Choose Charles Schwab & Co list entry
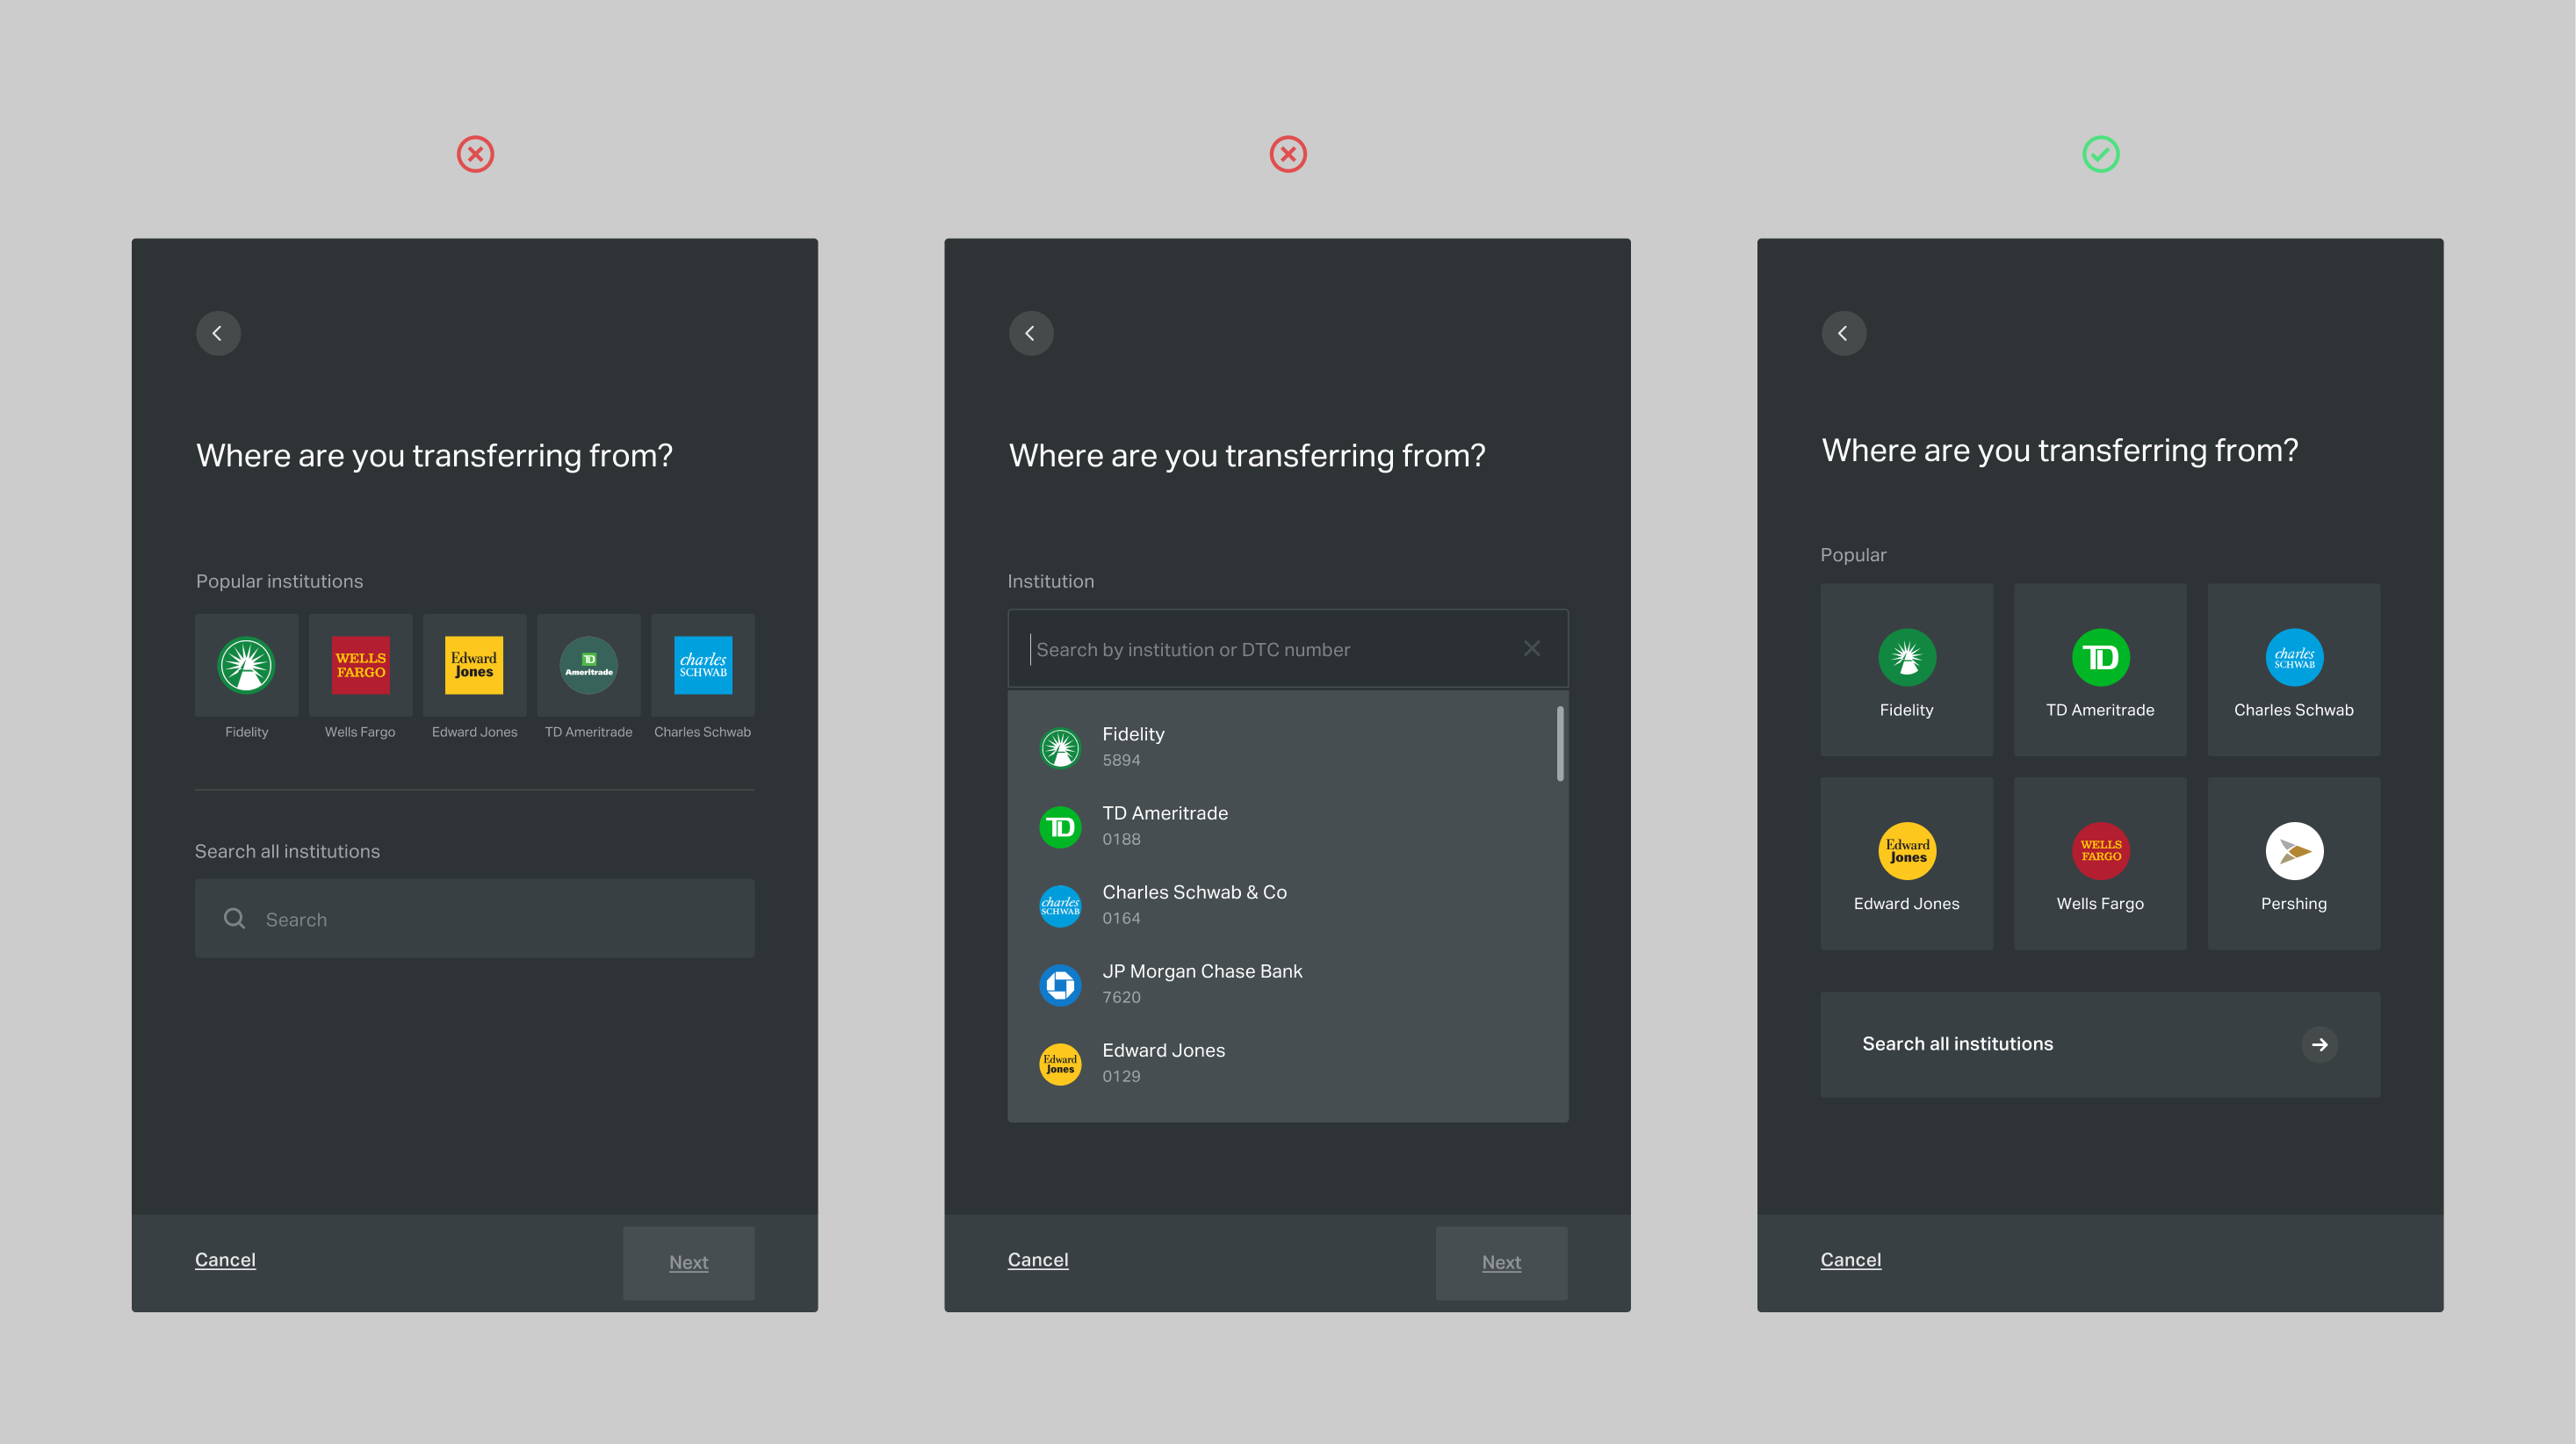 click(x=1192, y=905)
